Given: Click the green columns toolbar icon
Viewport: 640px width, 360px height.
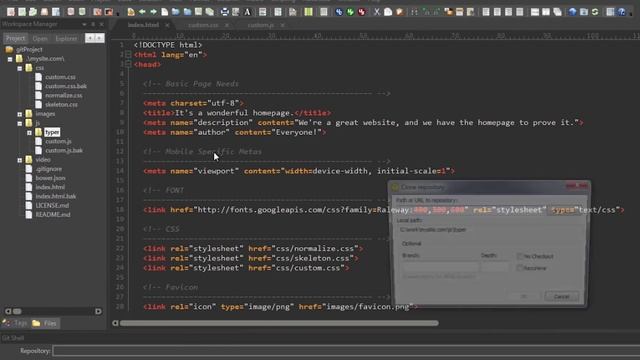Looking at the screenshot, I should [308, 12].
